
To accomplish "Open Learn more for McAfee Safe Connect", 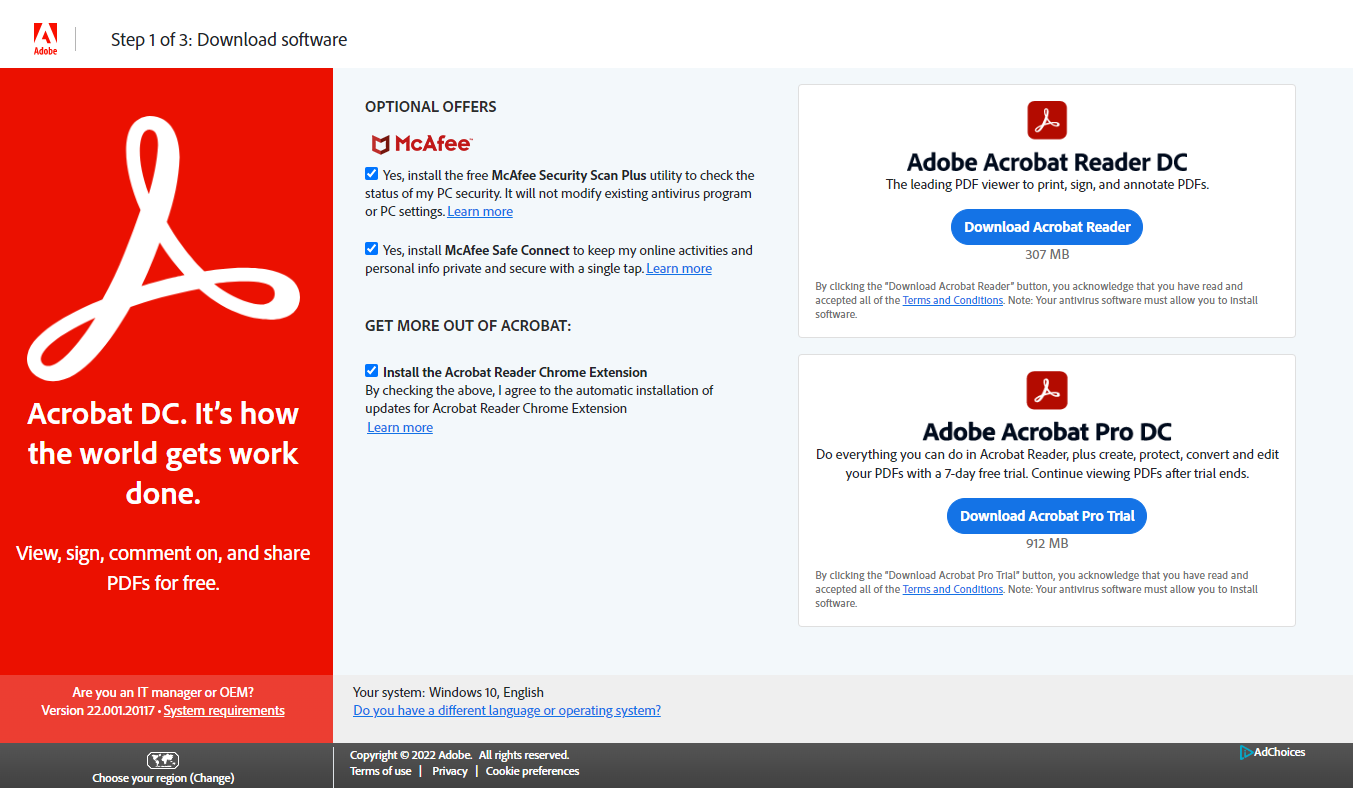I will click(x=679, y=269).
